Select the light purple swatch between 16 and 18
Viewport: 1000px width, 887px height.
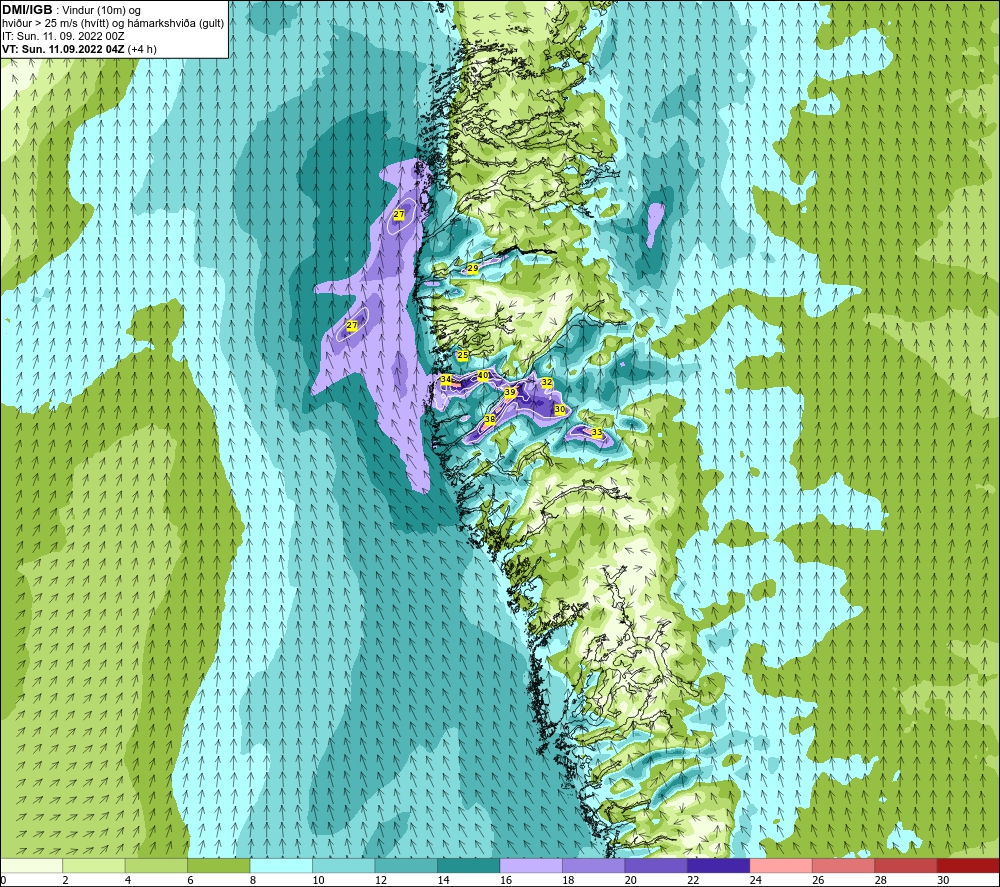click(x=531, y=865)
